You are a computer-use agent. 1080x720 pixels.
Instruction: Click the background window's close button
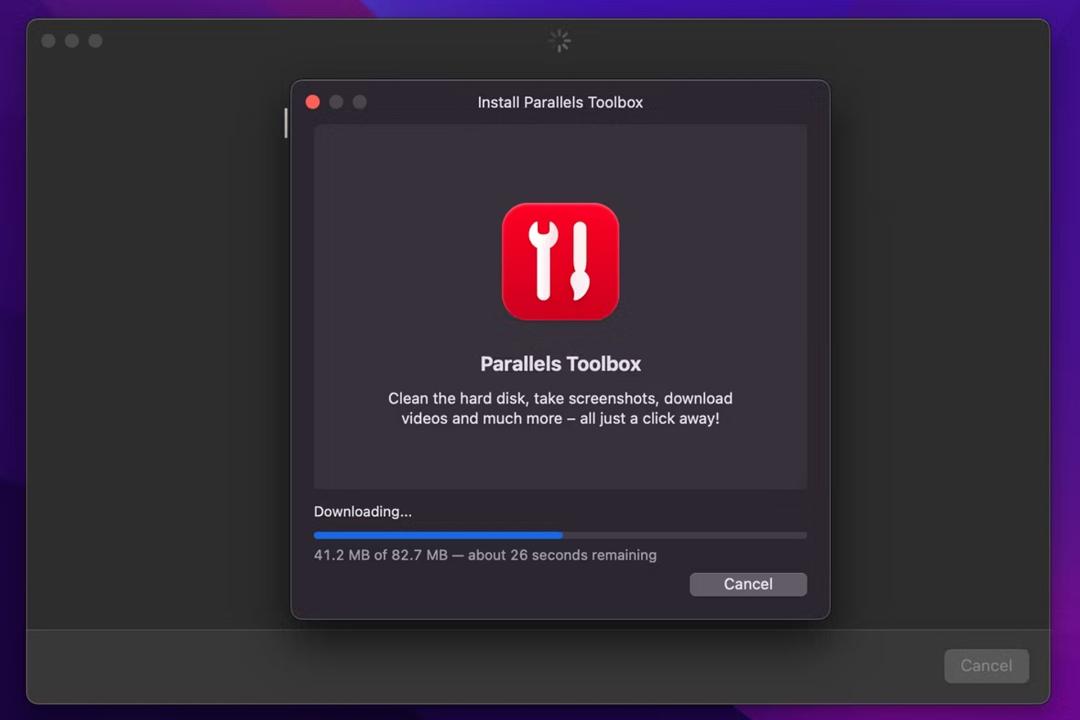coord(48,41)
